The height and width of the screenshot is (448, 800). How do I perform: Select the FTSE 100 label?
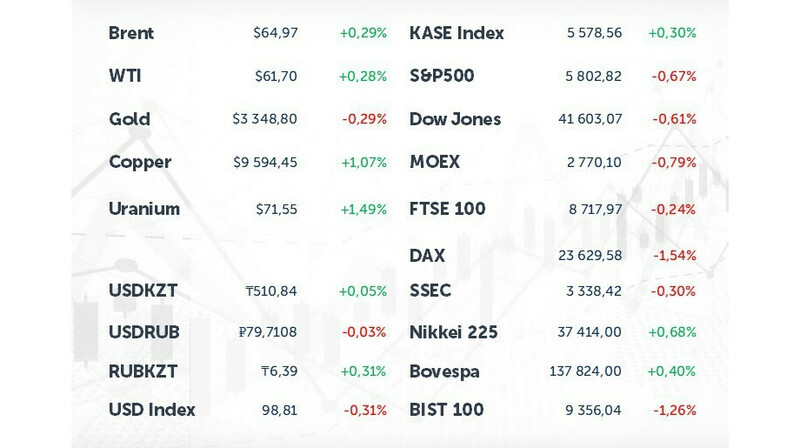[x=447, y=209]
